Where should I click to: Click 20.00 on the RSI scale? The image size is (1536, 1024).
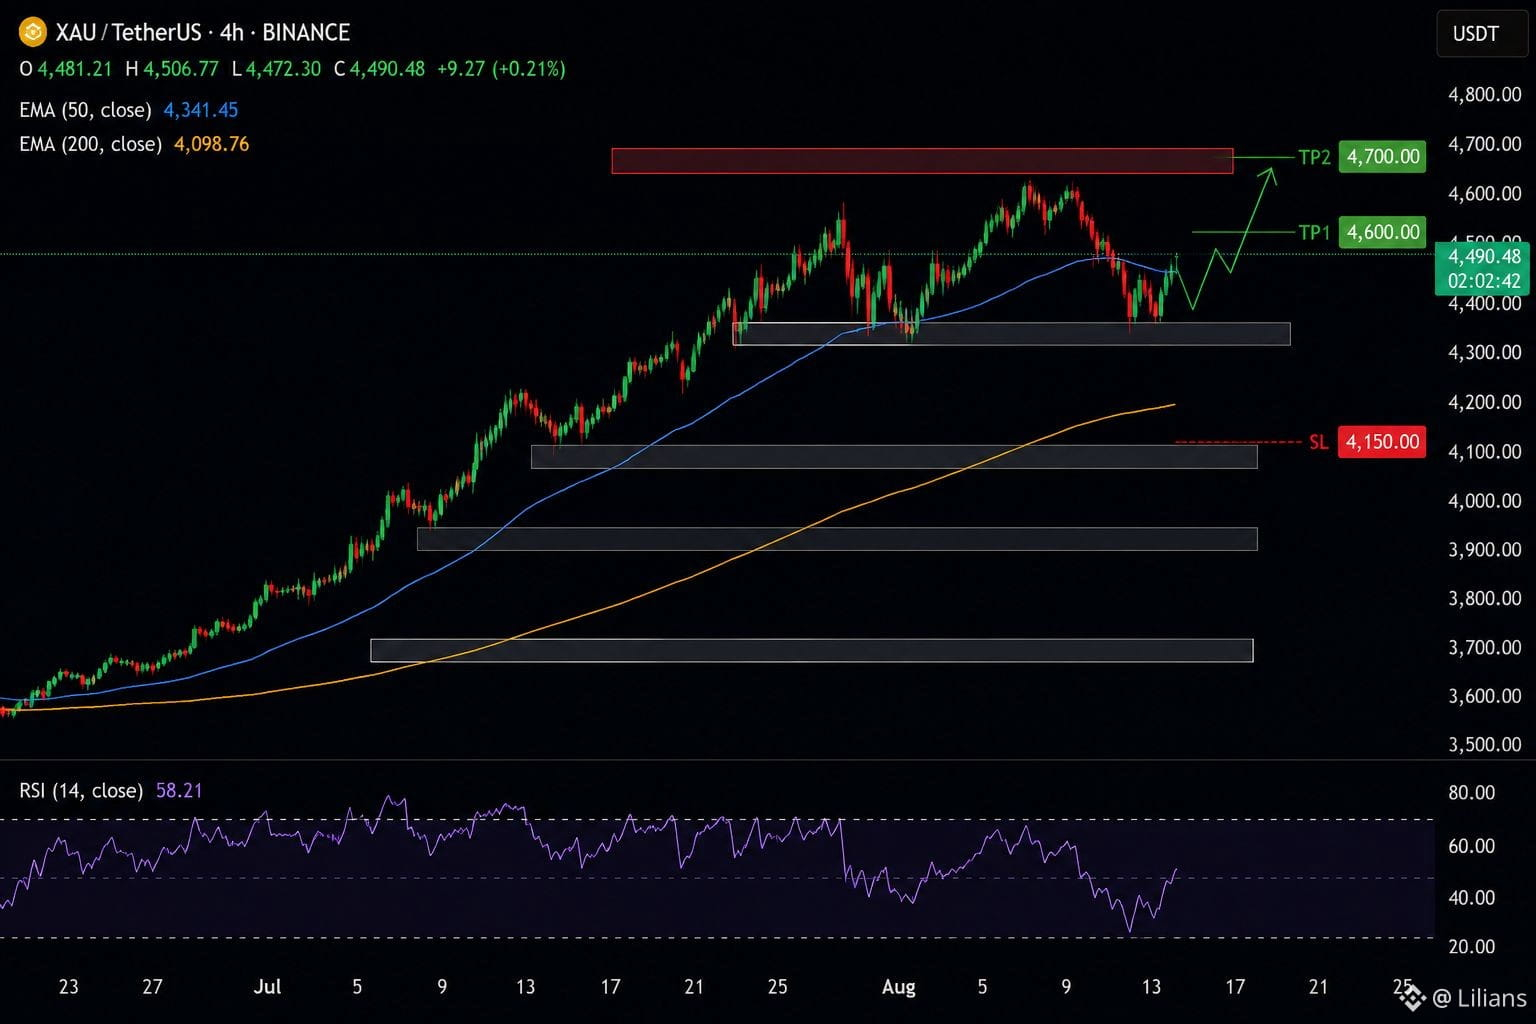(1472, 947)
